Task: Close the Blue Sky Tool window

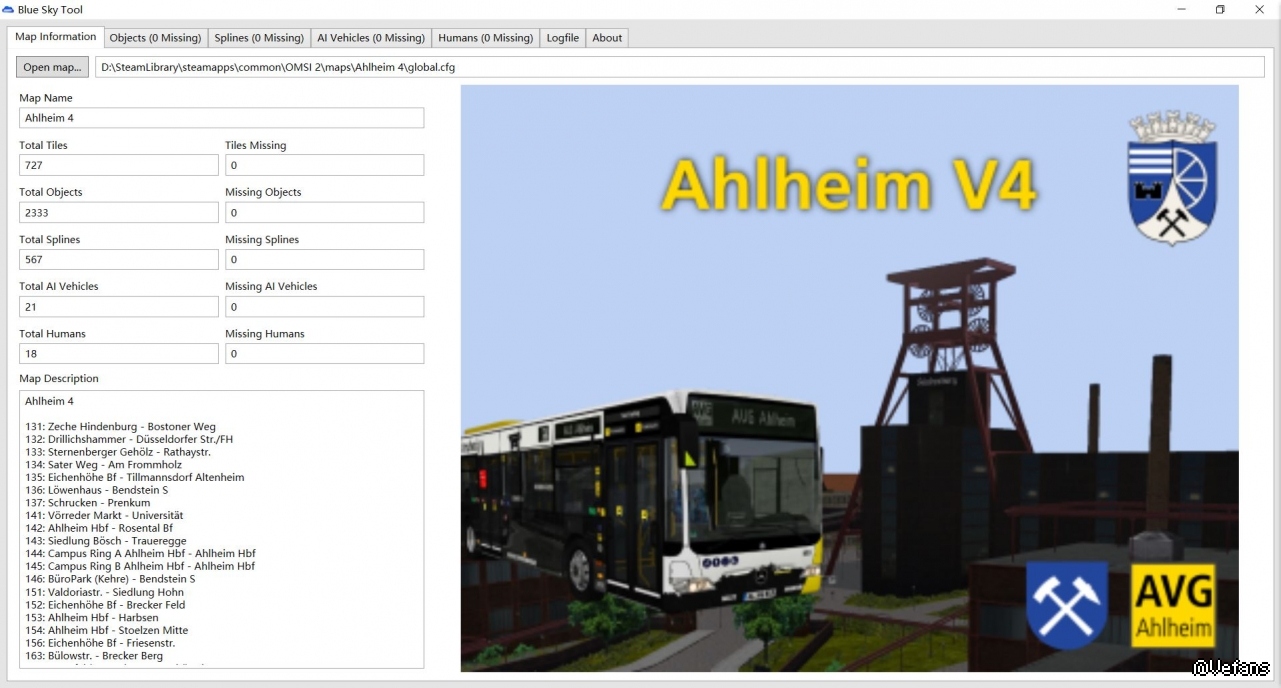Action: 1259,10
